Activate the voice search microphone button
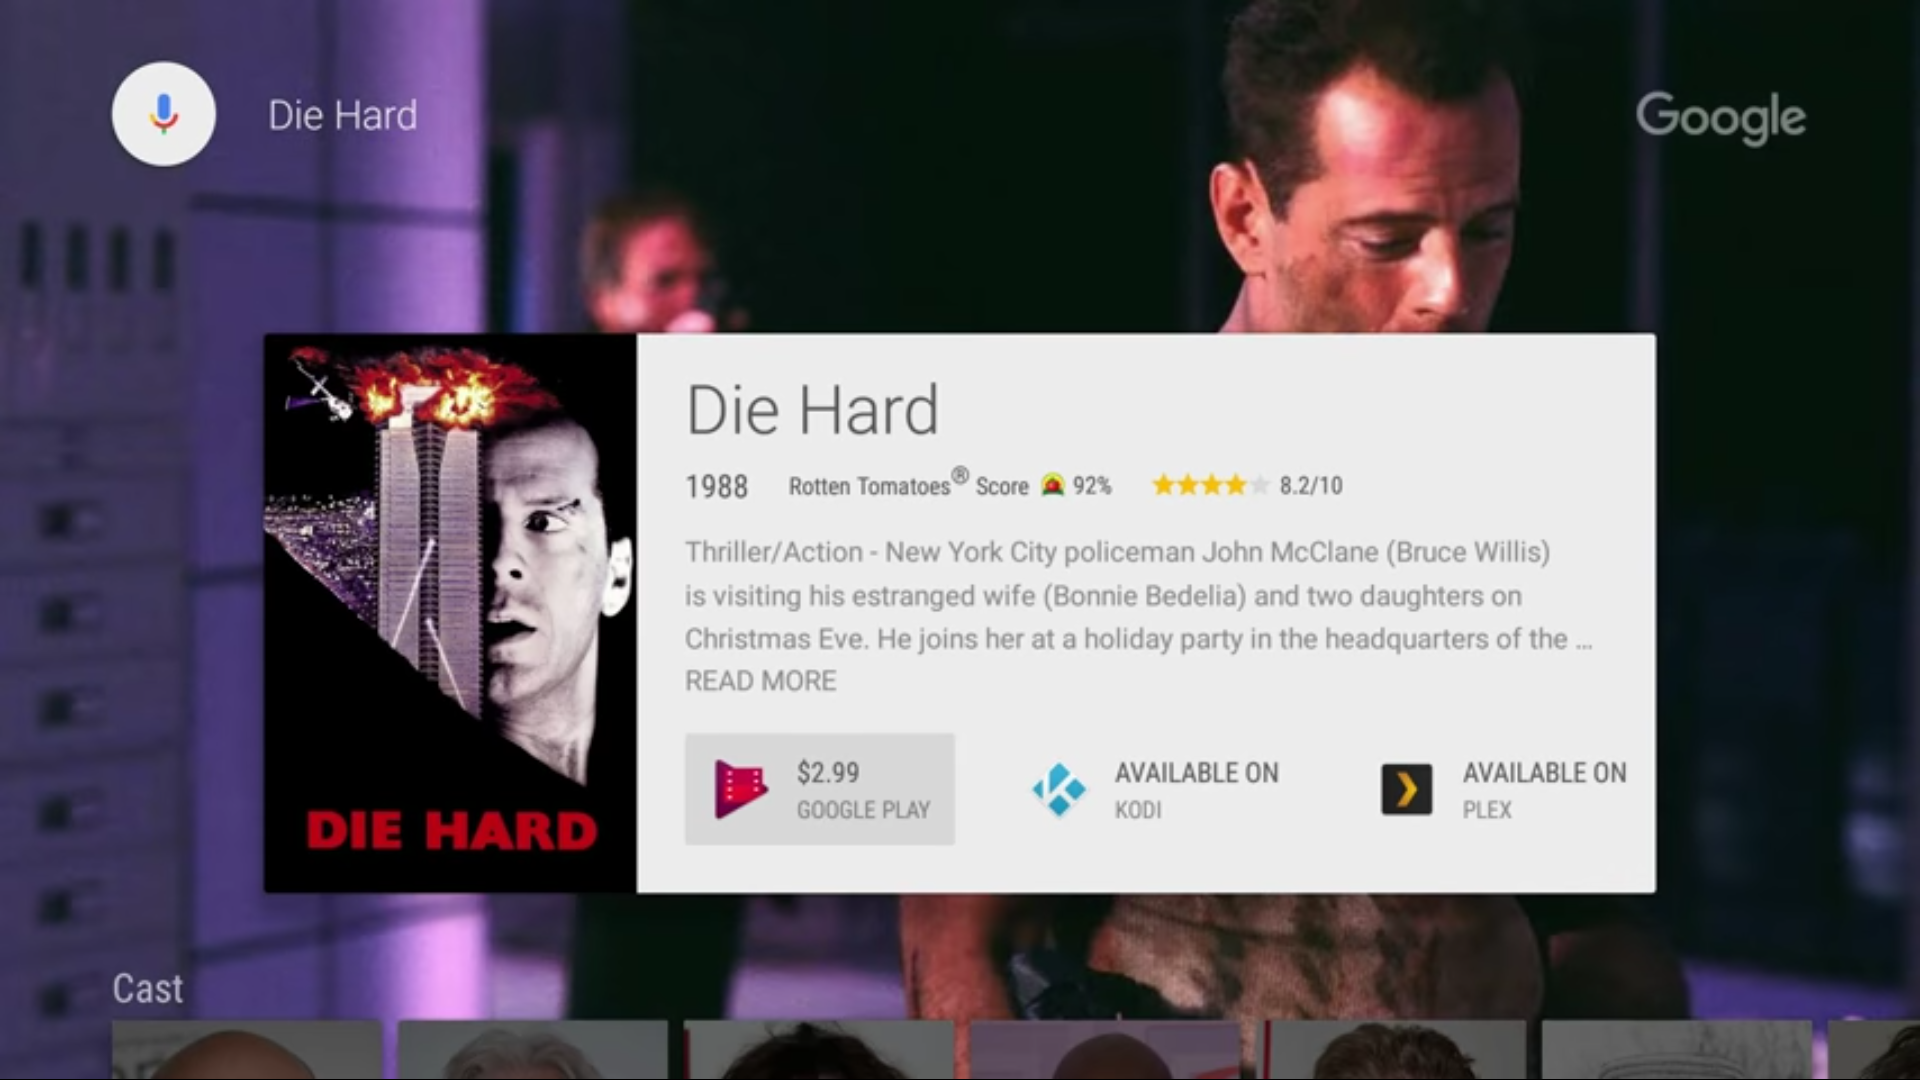 163,114
